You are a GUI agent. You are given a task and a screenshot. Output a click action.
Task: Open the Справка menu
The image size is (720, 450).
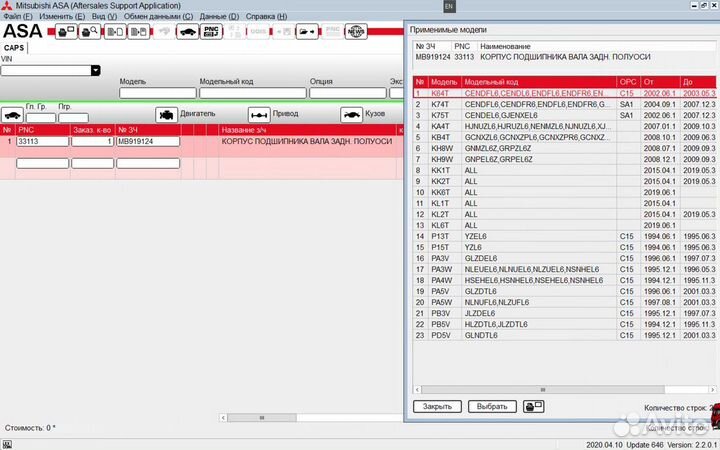pyautogui.click(x=266, y=16)
